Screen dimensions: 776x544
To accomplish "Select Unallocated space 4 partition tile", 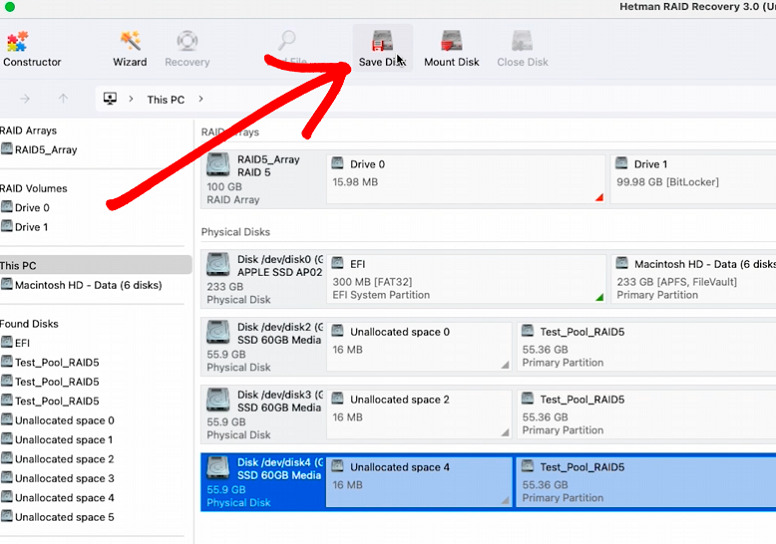I will click(x=419, y=482).
